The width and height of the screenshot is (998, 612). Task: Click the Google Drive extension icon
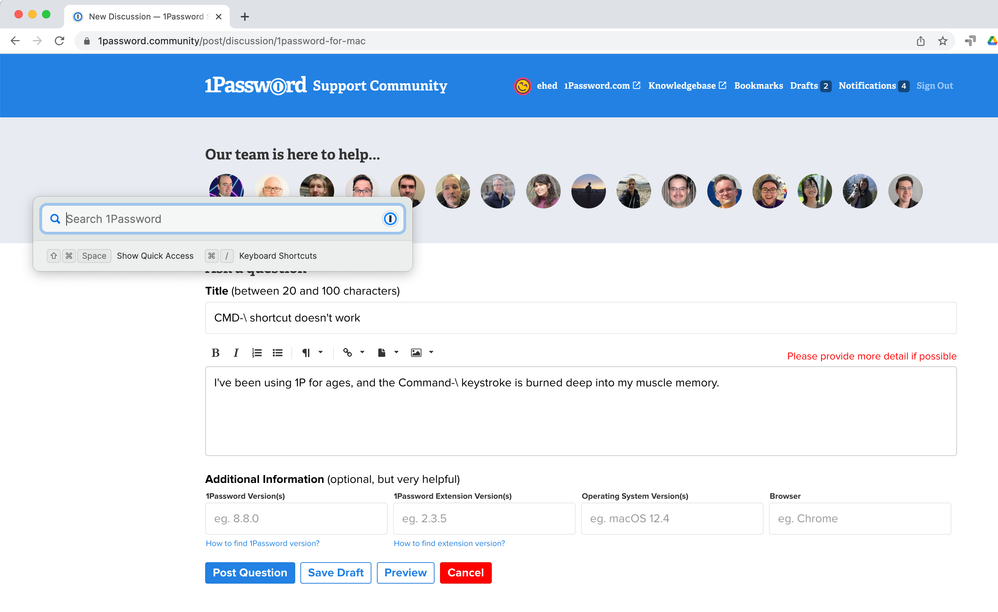[x=992, y=41]
